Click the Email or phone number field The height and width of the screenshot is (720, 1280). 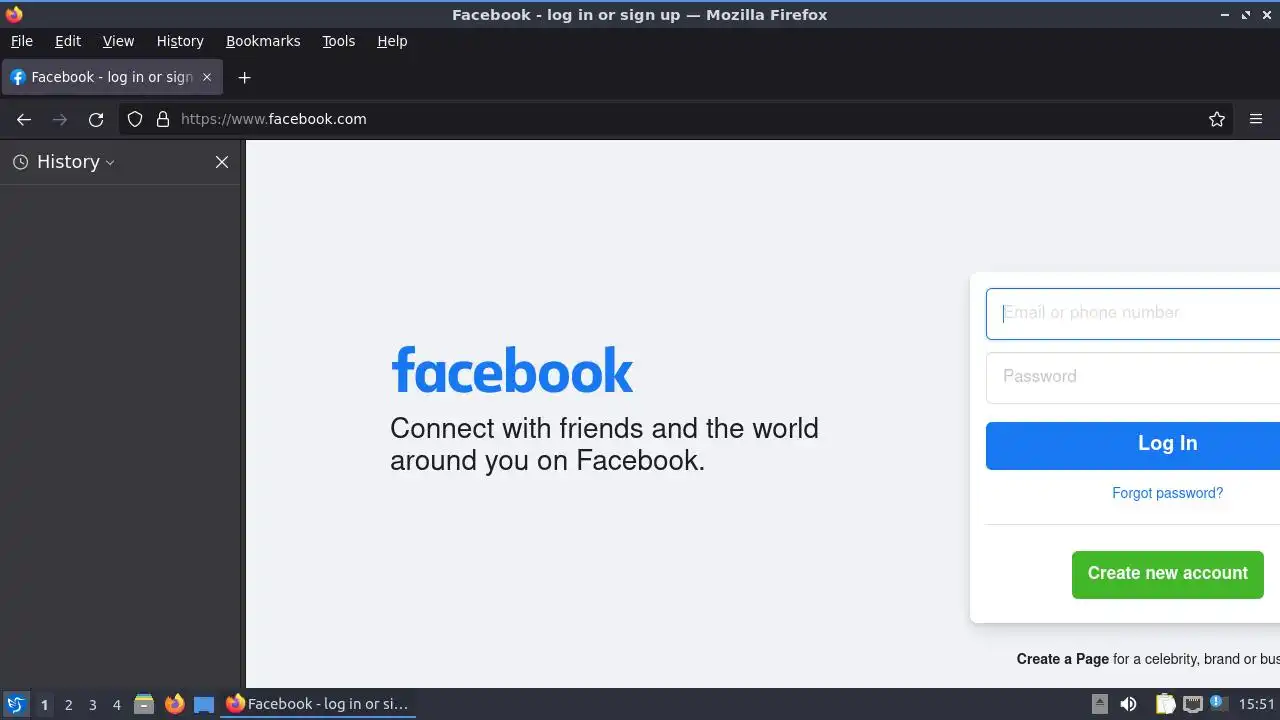1133,313
